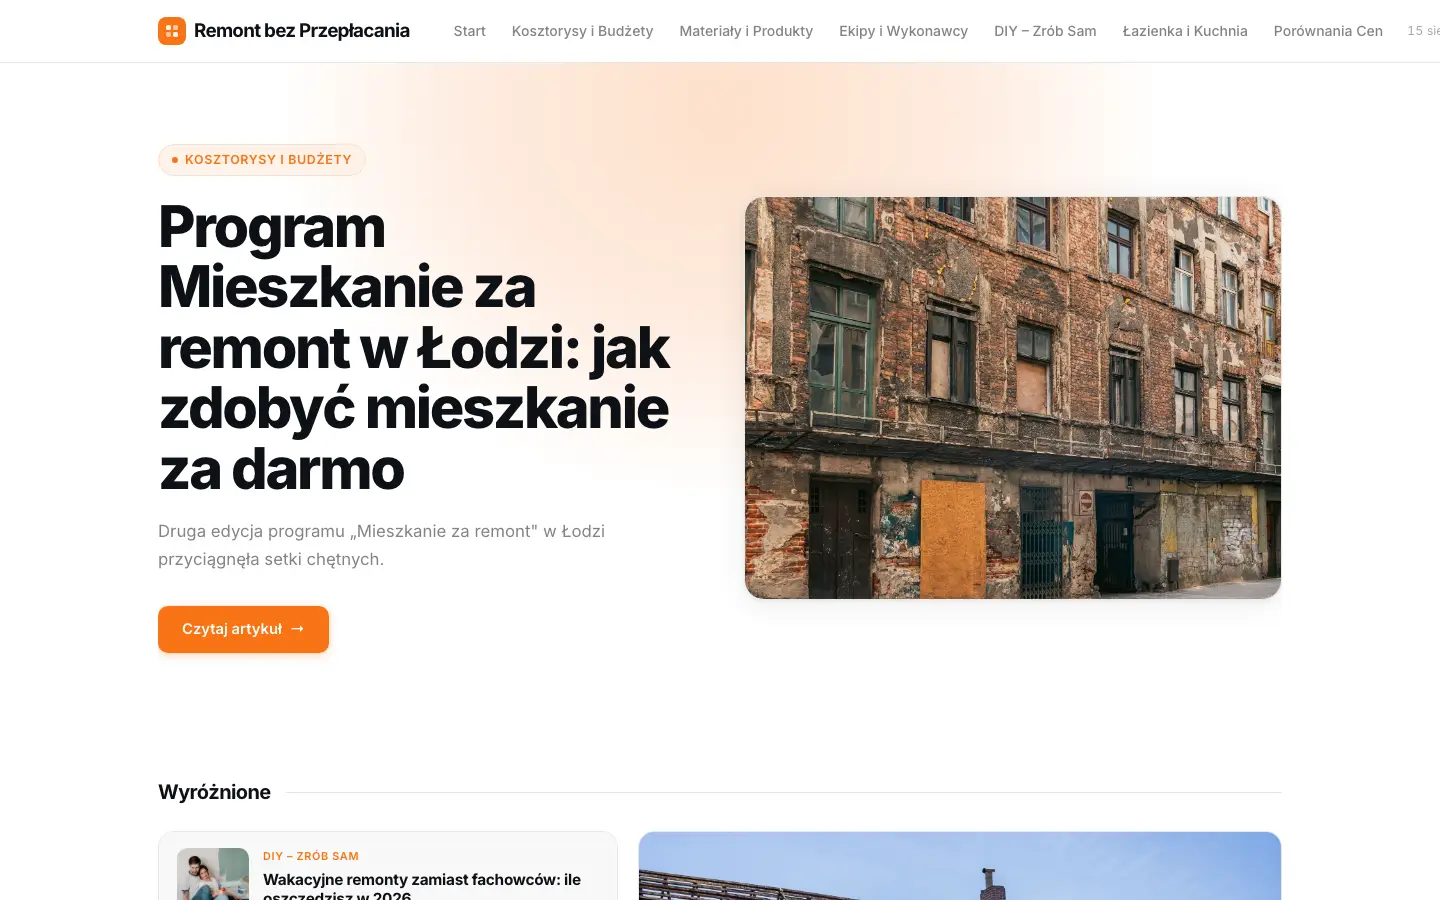Image resolution: width=1440 pixels, height=900 pixels.
Task: Open the Łazienka i Kuchnia menu item
Action: (x=1185, y=31)
